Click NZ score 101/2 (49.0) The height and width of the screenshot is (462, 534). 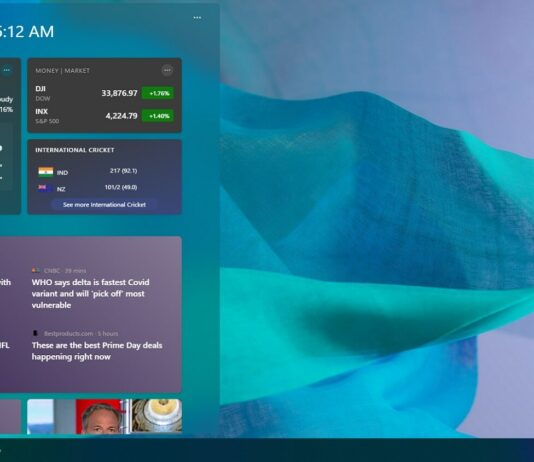tap(121, 188)
